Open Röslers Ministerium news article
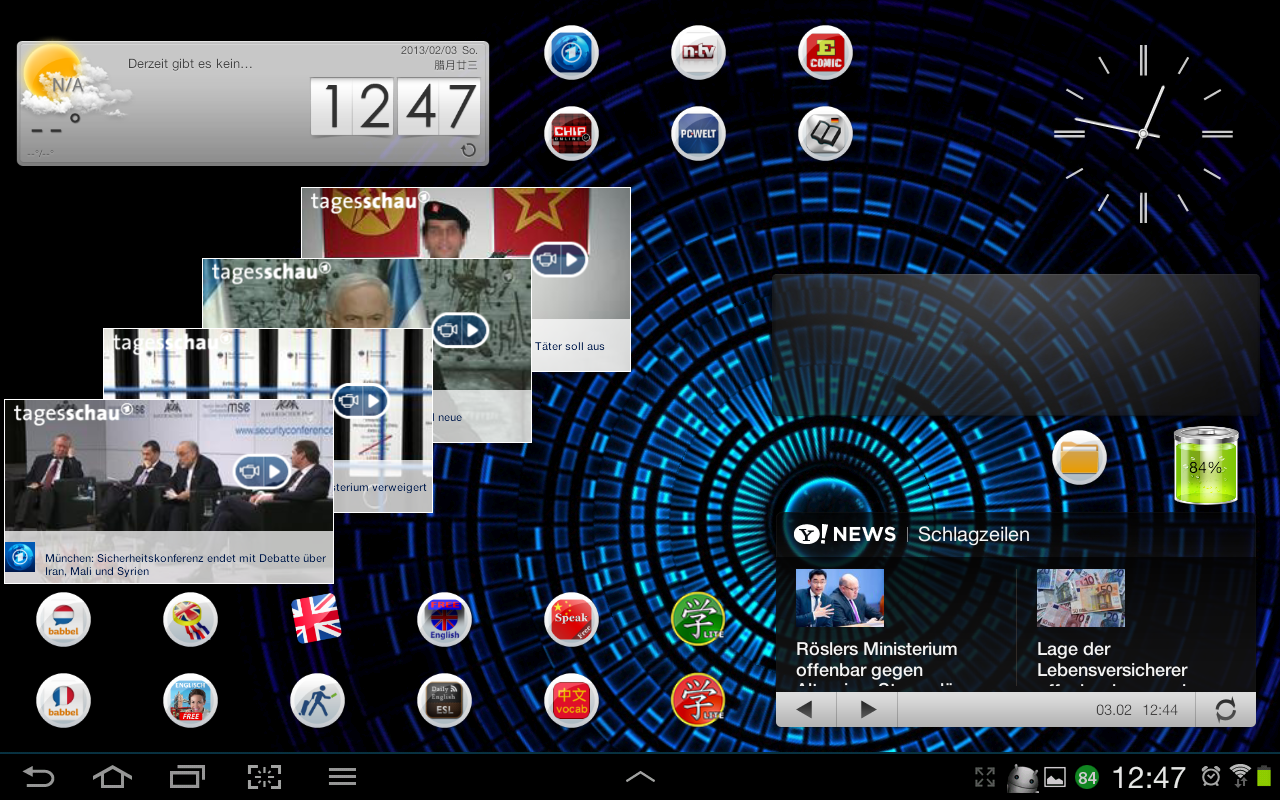Image resolution: width=1280 pixels, height=800 pixels. (x=876, y=665)
